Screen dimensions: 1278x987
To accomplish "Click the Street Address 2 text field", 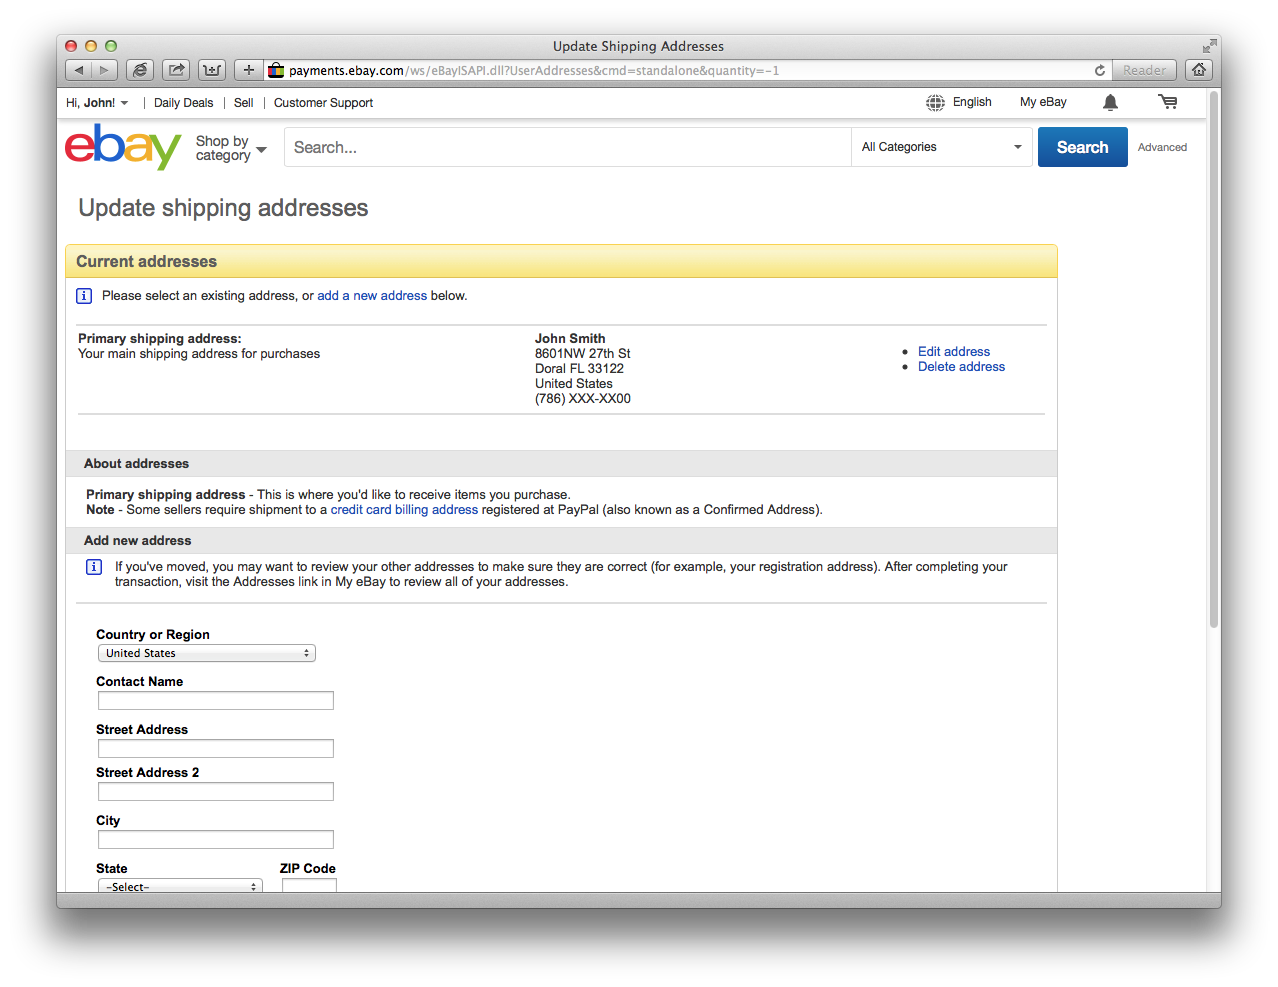I will pyautogui.click(x=216, y=792).
